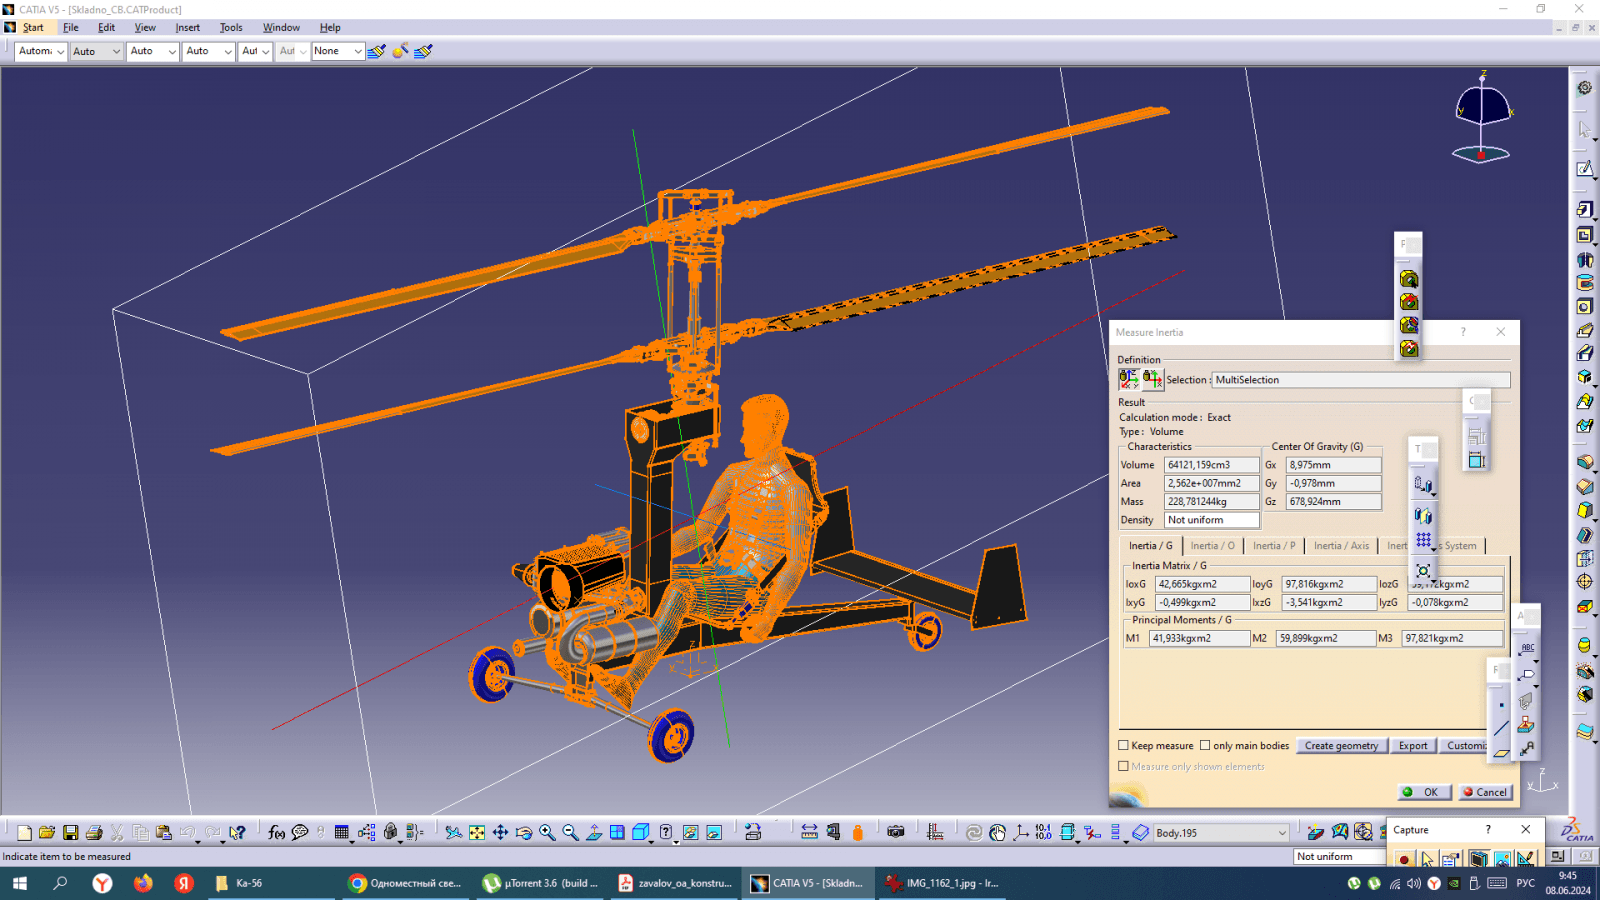Expand the Body.195 dropdown
The image size is (1600, 900).
pyautogui.click(x=1281, y=833)
